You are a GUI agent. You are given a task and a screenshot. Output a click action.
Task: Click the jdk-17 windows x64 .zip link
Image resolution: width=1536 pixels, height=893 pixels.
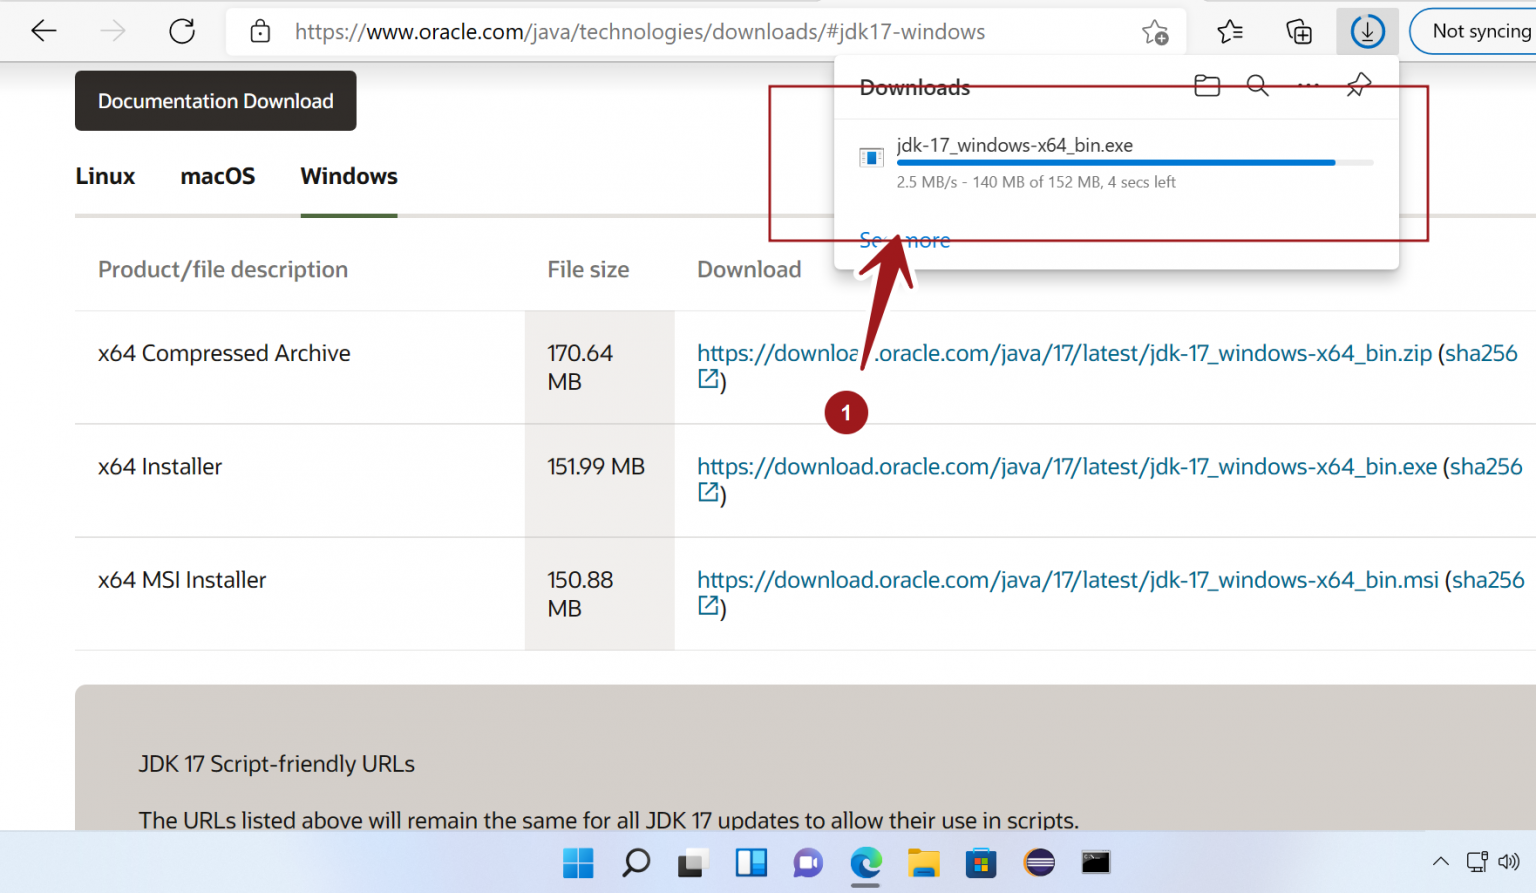[1150, 353]
